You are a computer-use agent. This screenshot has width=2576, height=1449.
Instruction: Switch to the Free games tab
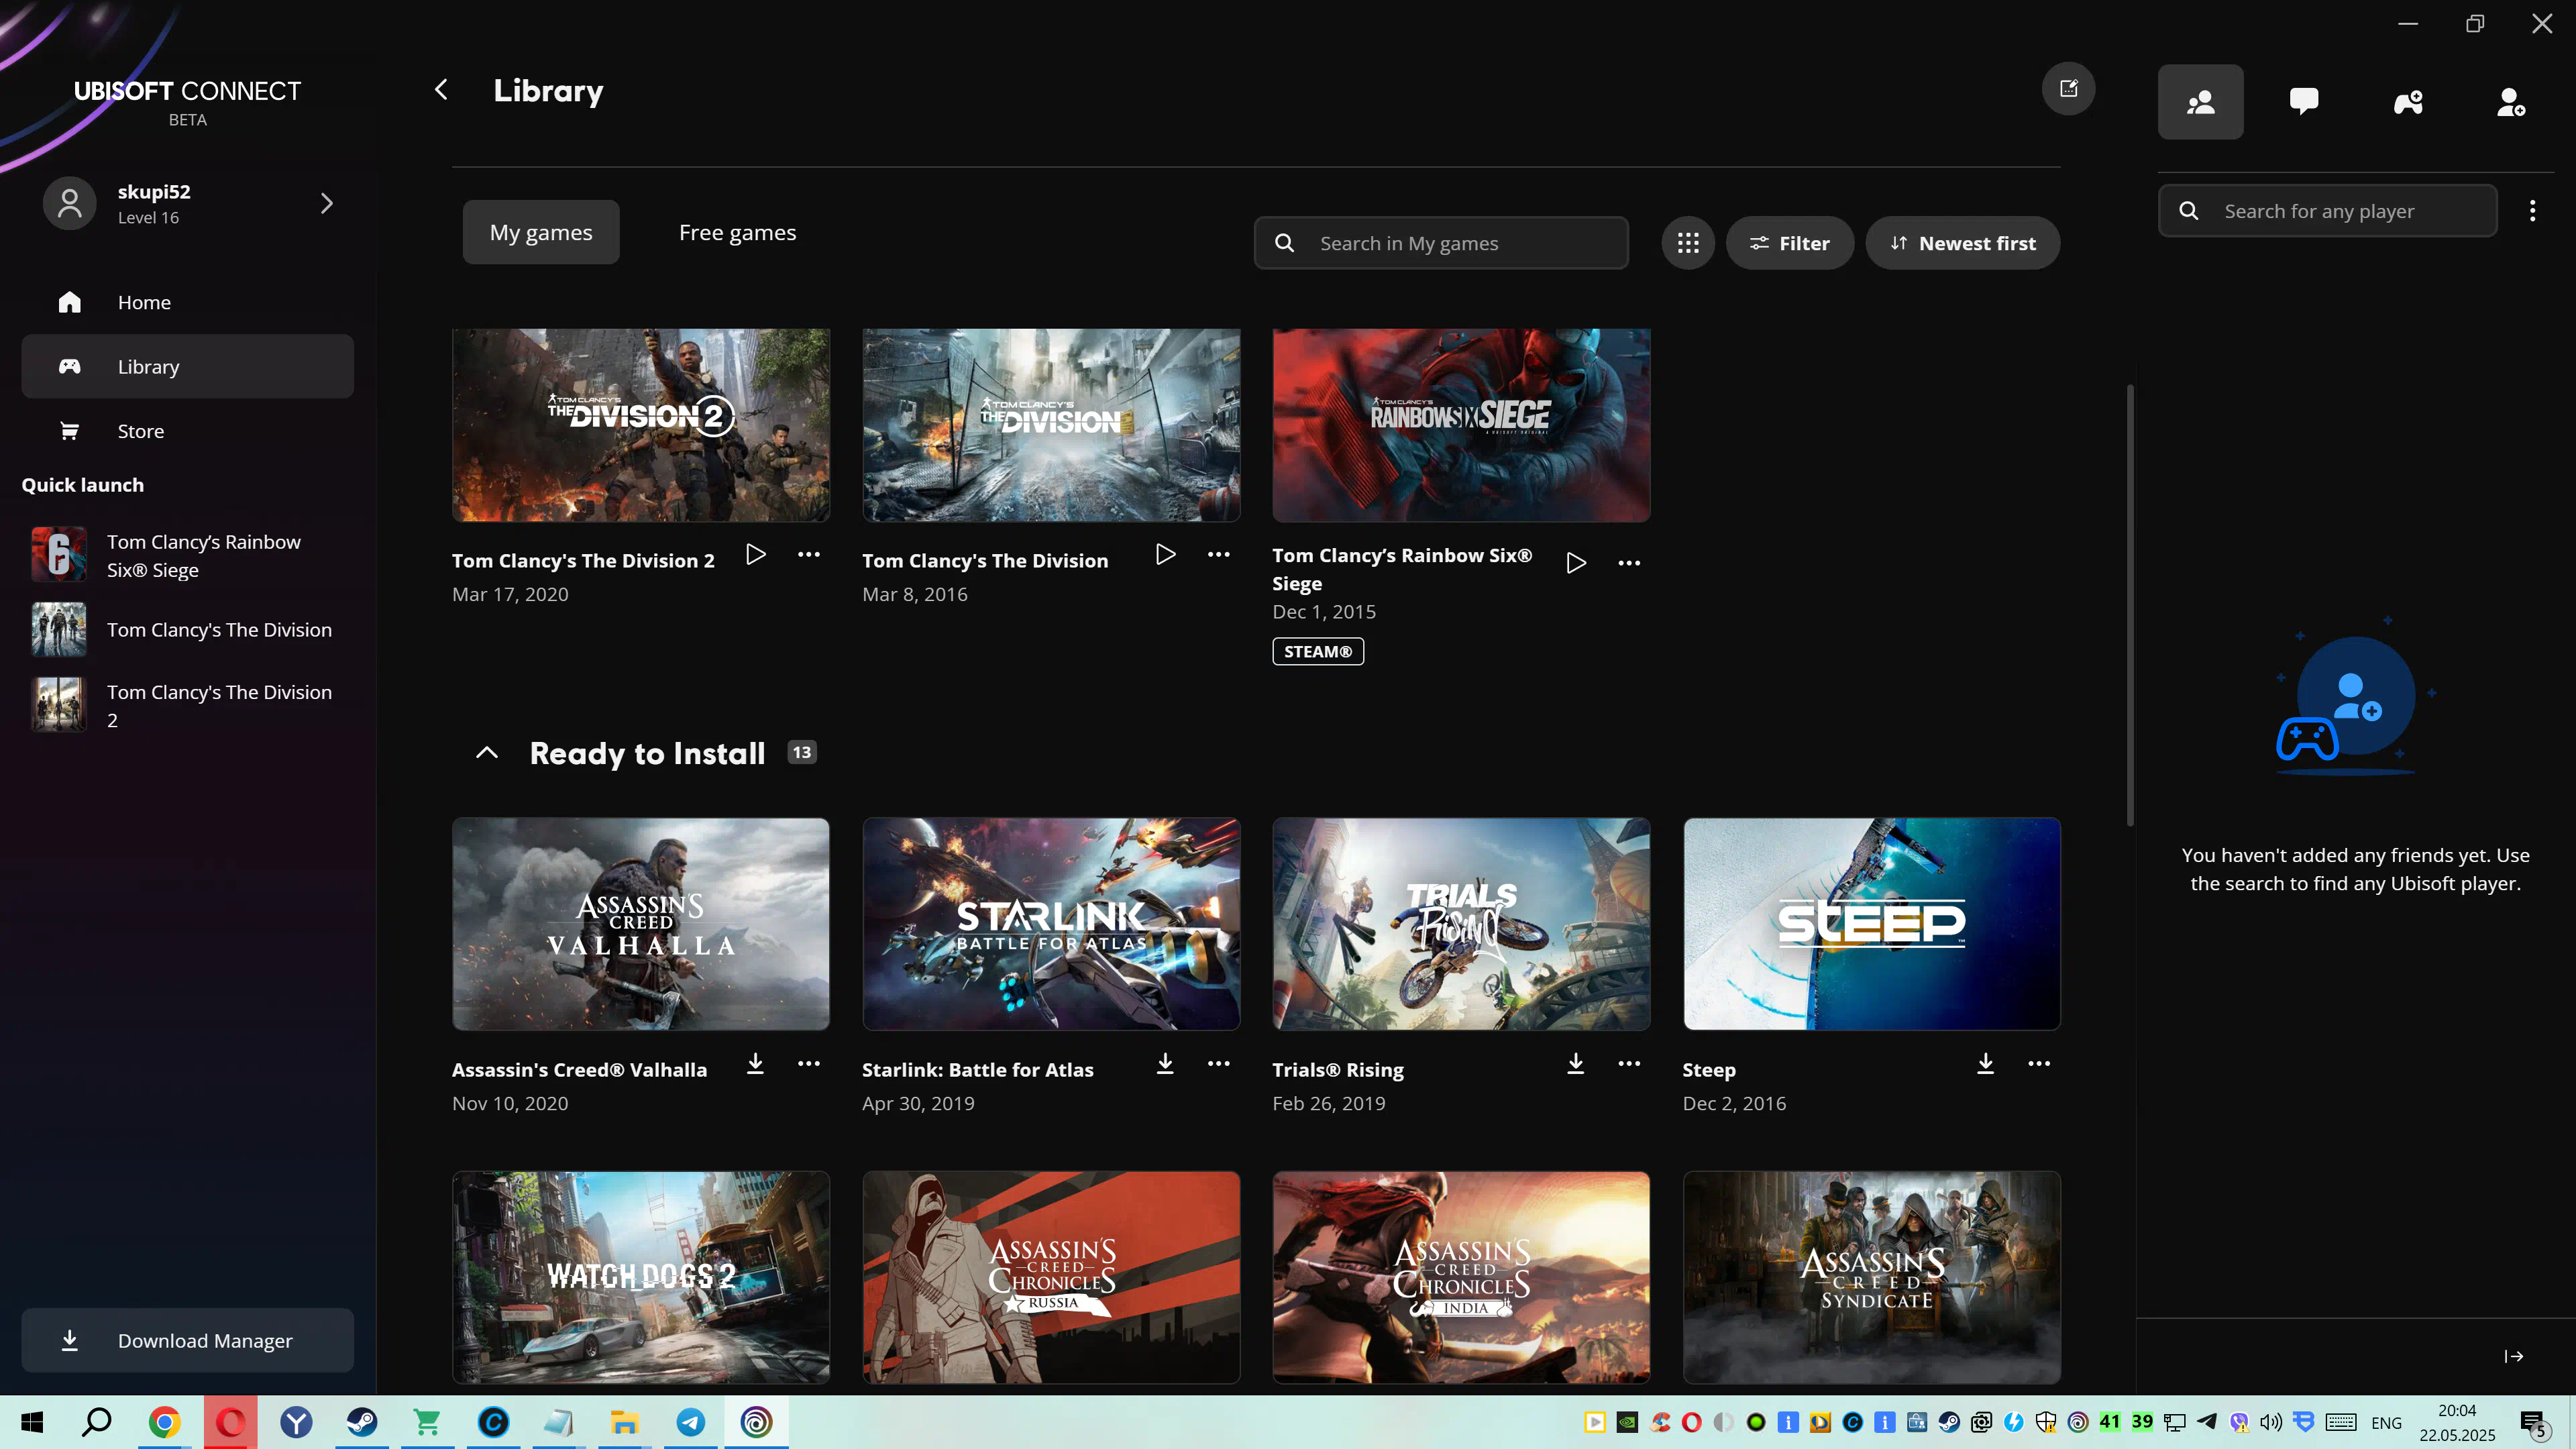point(738,232)
